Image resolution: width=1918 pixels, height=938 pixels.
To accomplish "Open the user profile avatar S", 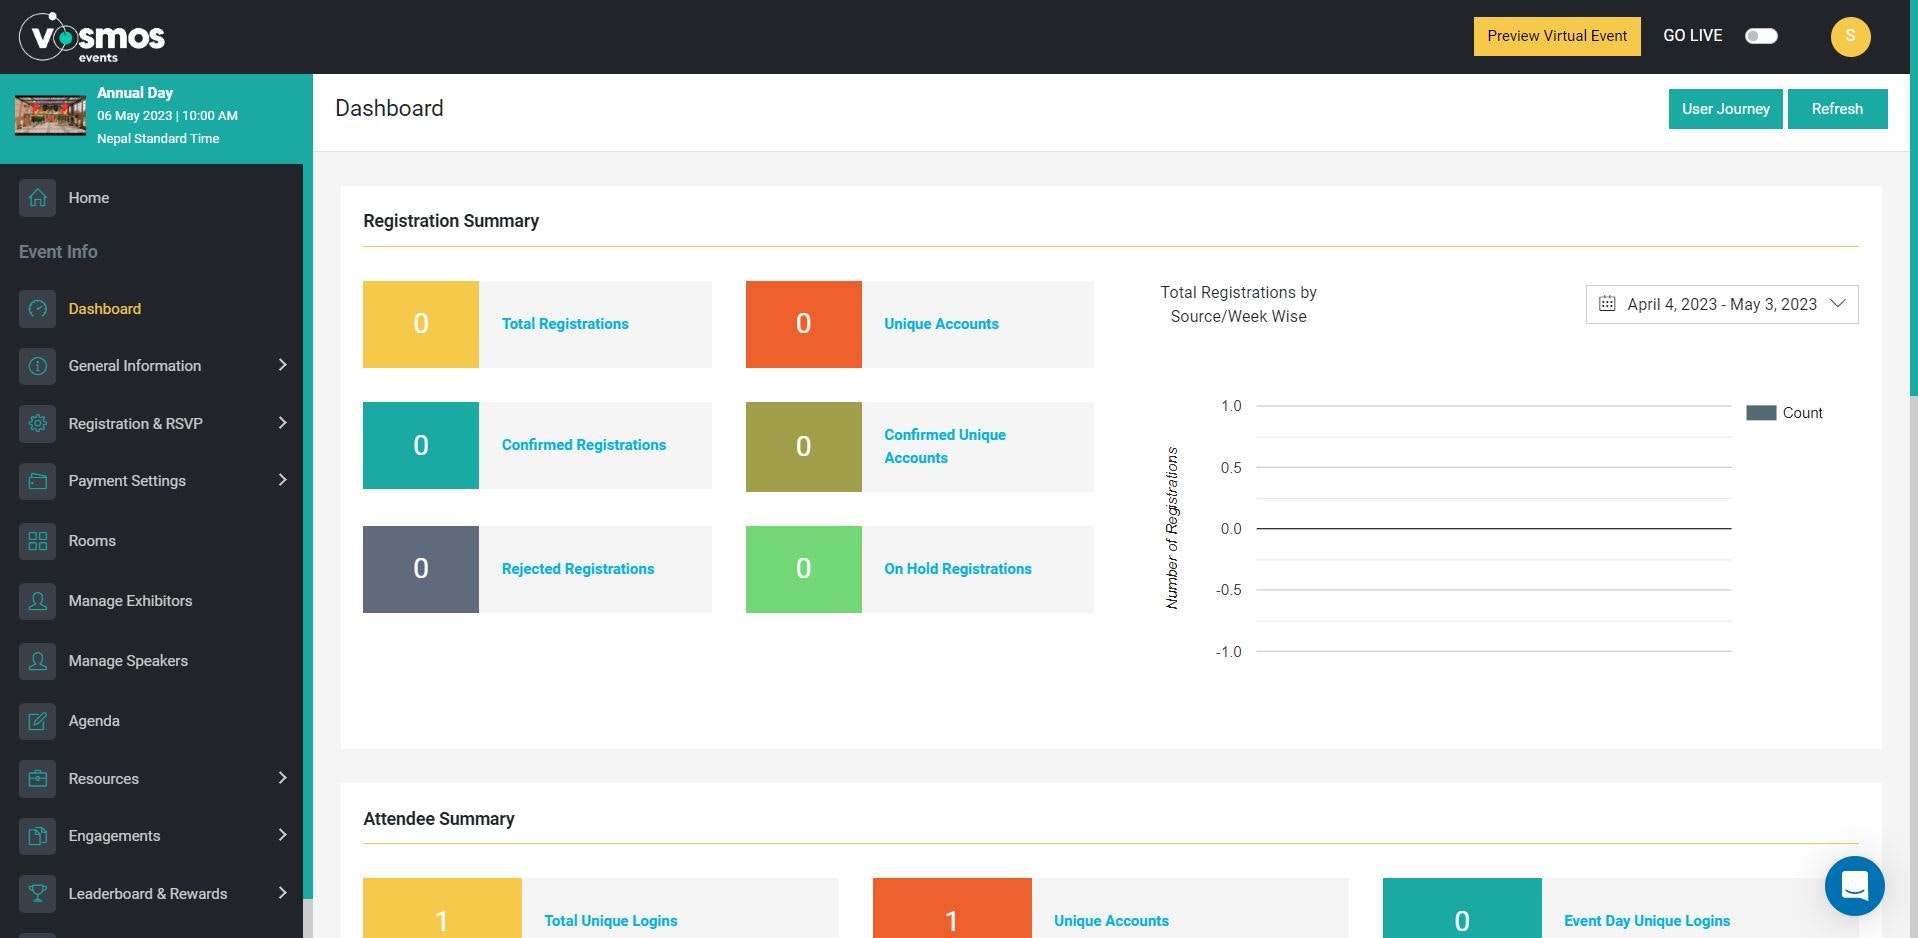I will click(1850, 37).
